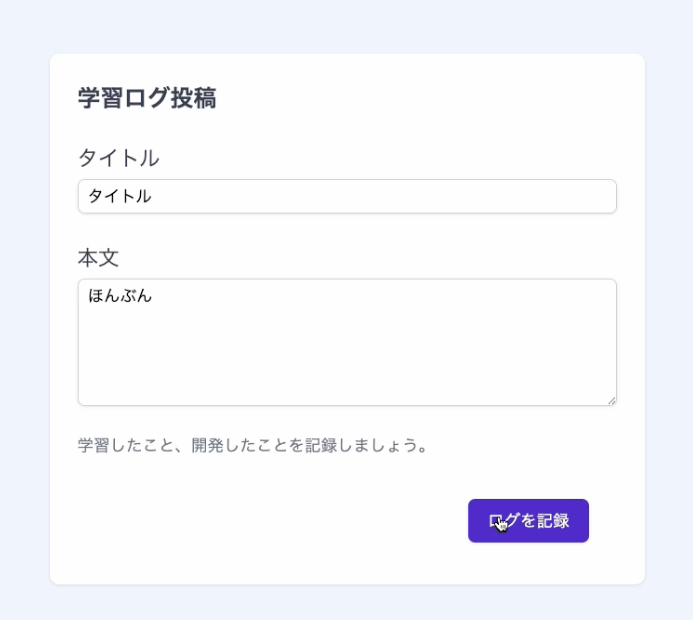
Task: Click the empty right side of 本文 textarea
Action: point(520,330)
